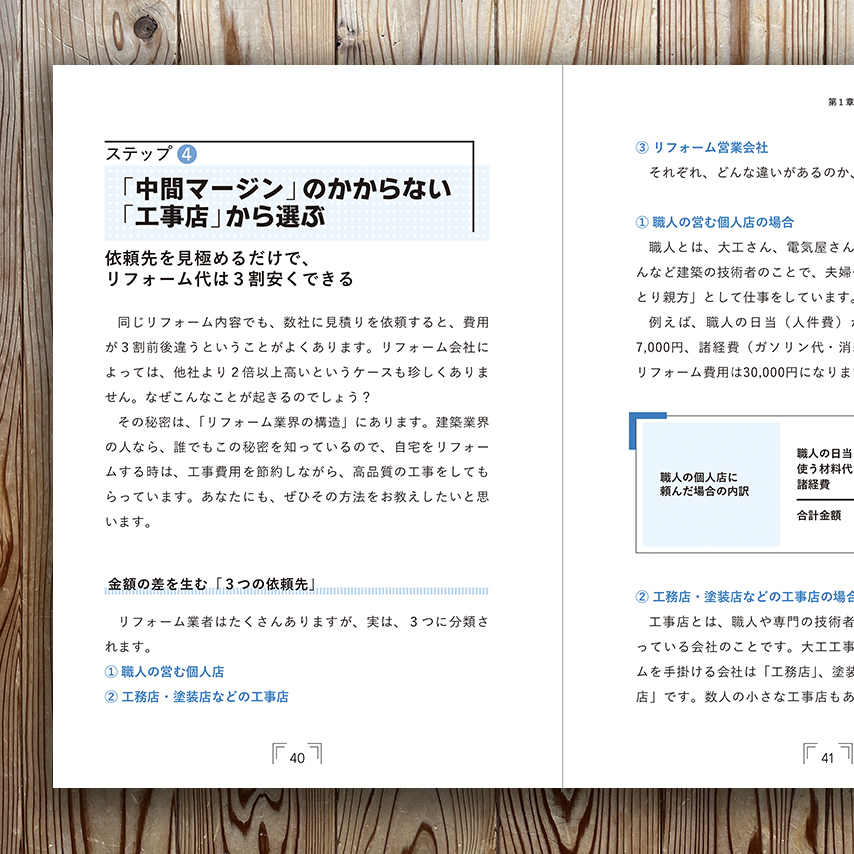
Task: Click the light blue box 職人の個人店に頼んだ場合の内訳
Action: 711,484
